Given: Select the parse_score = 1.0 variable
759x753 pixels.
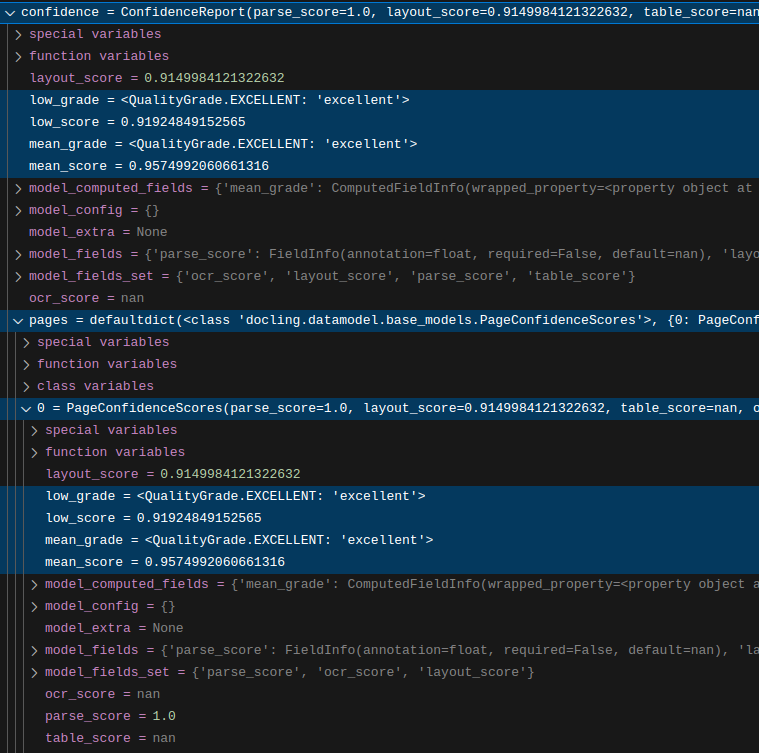Looking at the screenshot, I should 110,716.
